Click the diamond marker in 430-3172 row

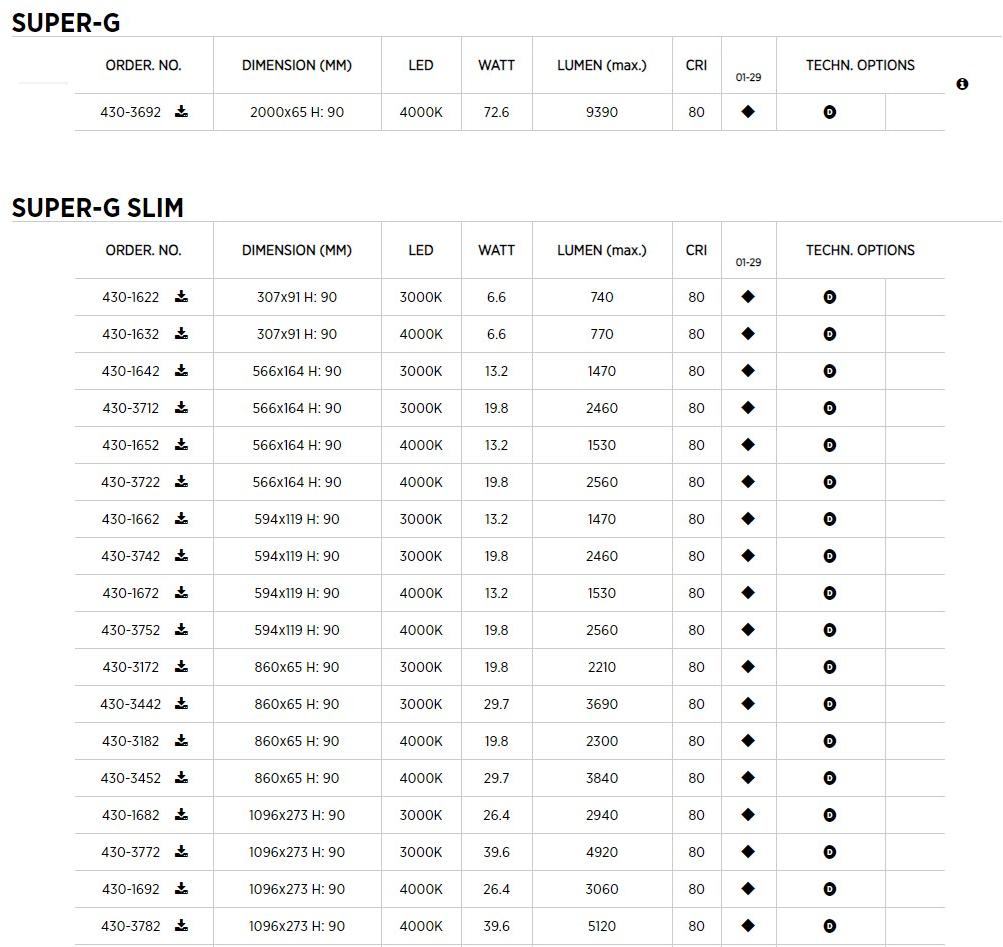(748, 667)
